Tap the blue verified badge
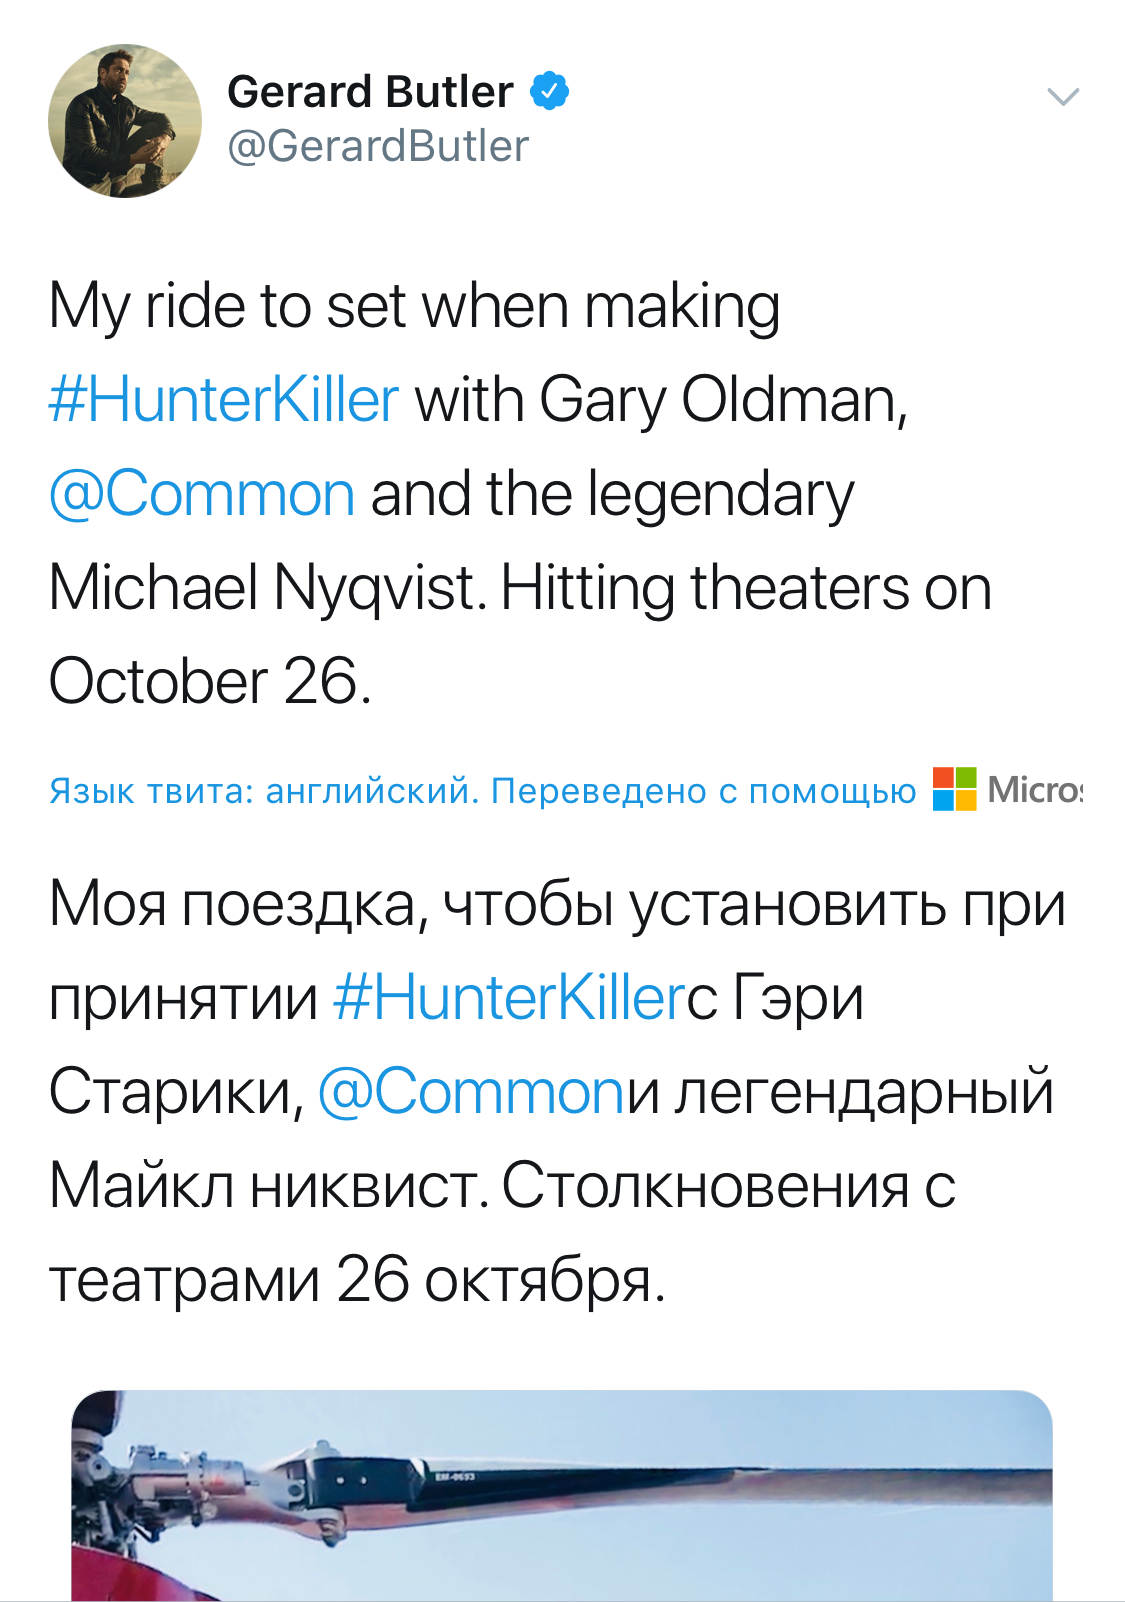Screen dimensions: 1125x1602 click(549, 91)
